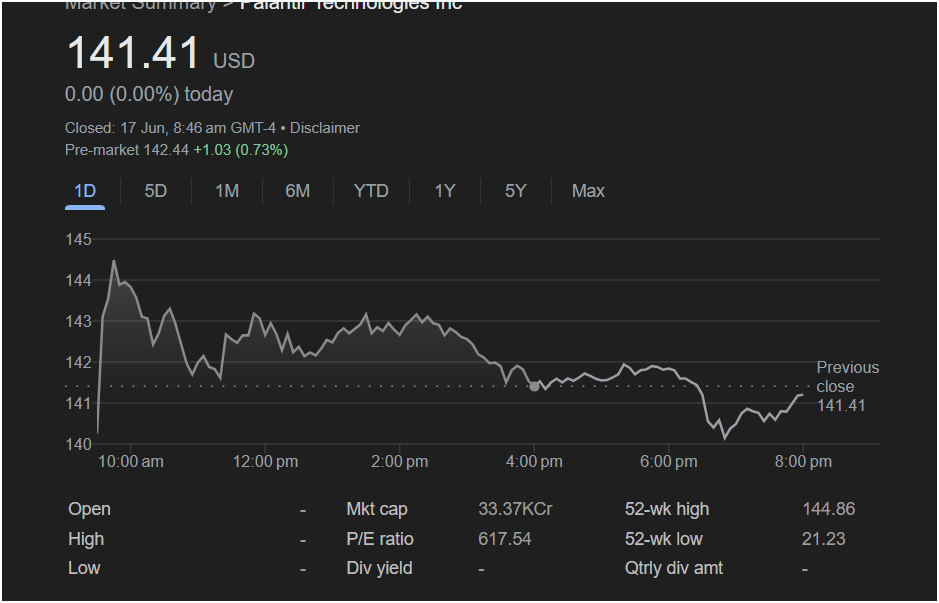Click the 52-wk high label

[667, 510]
